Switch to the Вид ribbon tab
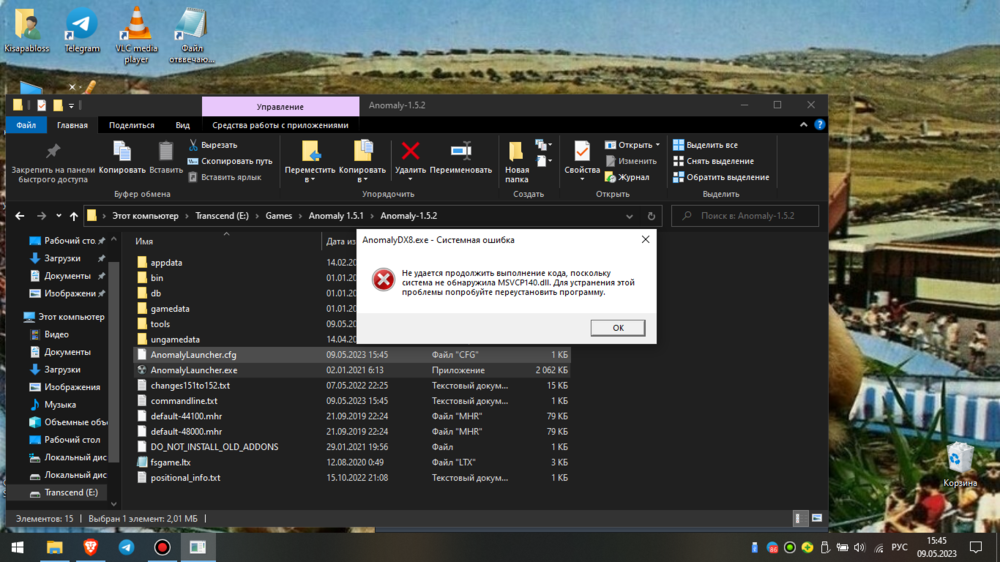Viewport: 1000px width, 562px height. pyautogui.click(x=182, y=125)
